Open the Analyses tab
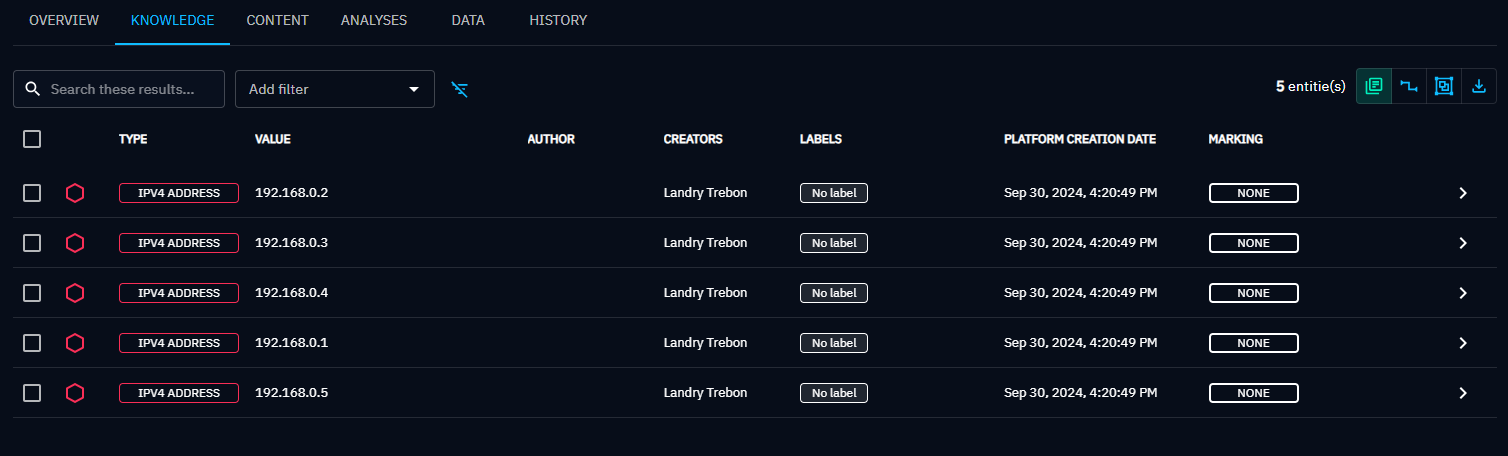The width and height of the screenshot is (1508, 456). coord(373,20)
